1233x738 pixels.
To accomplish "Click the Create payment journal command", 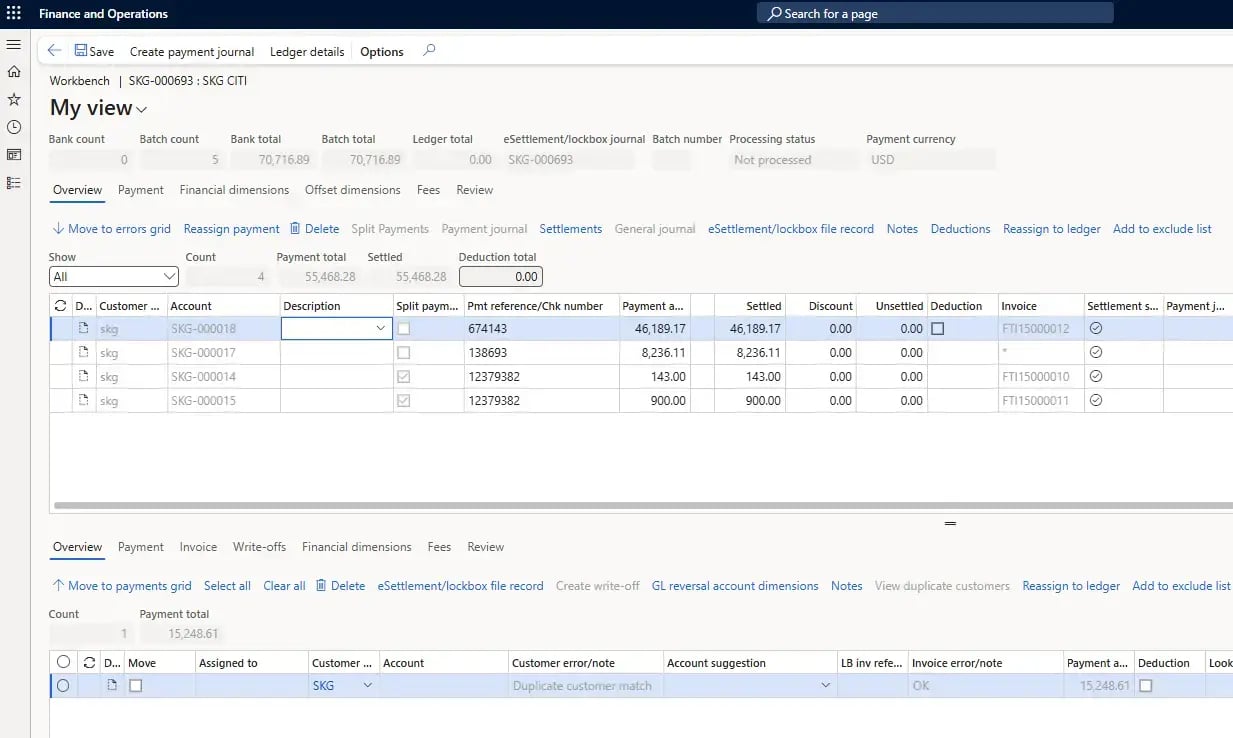I will point(191,51).
